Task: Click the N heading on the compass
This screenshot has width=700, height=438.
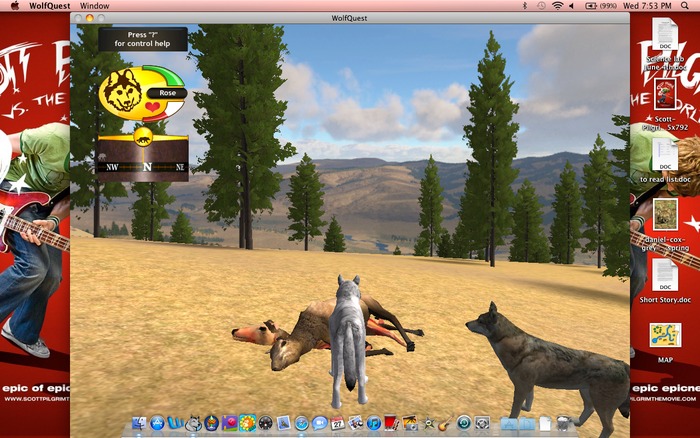Action: coord(147,167)
